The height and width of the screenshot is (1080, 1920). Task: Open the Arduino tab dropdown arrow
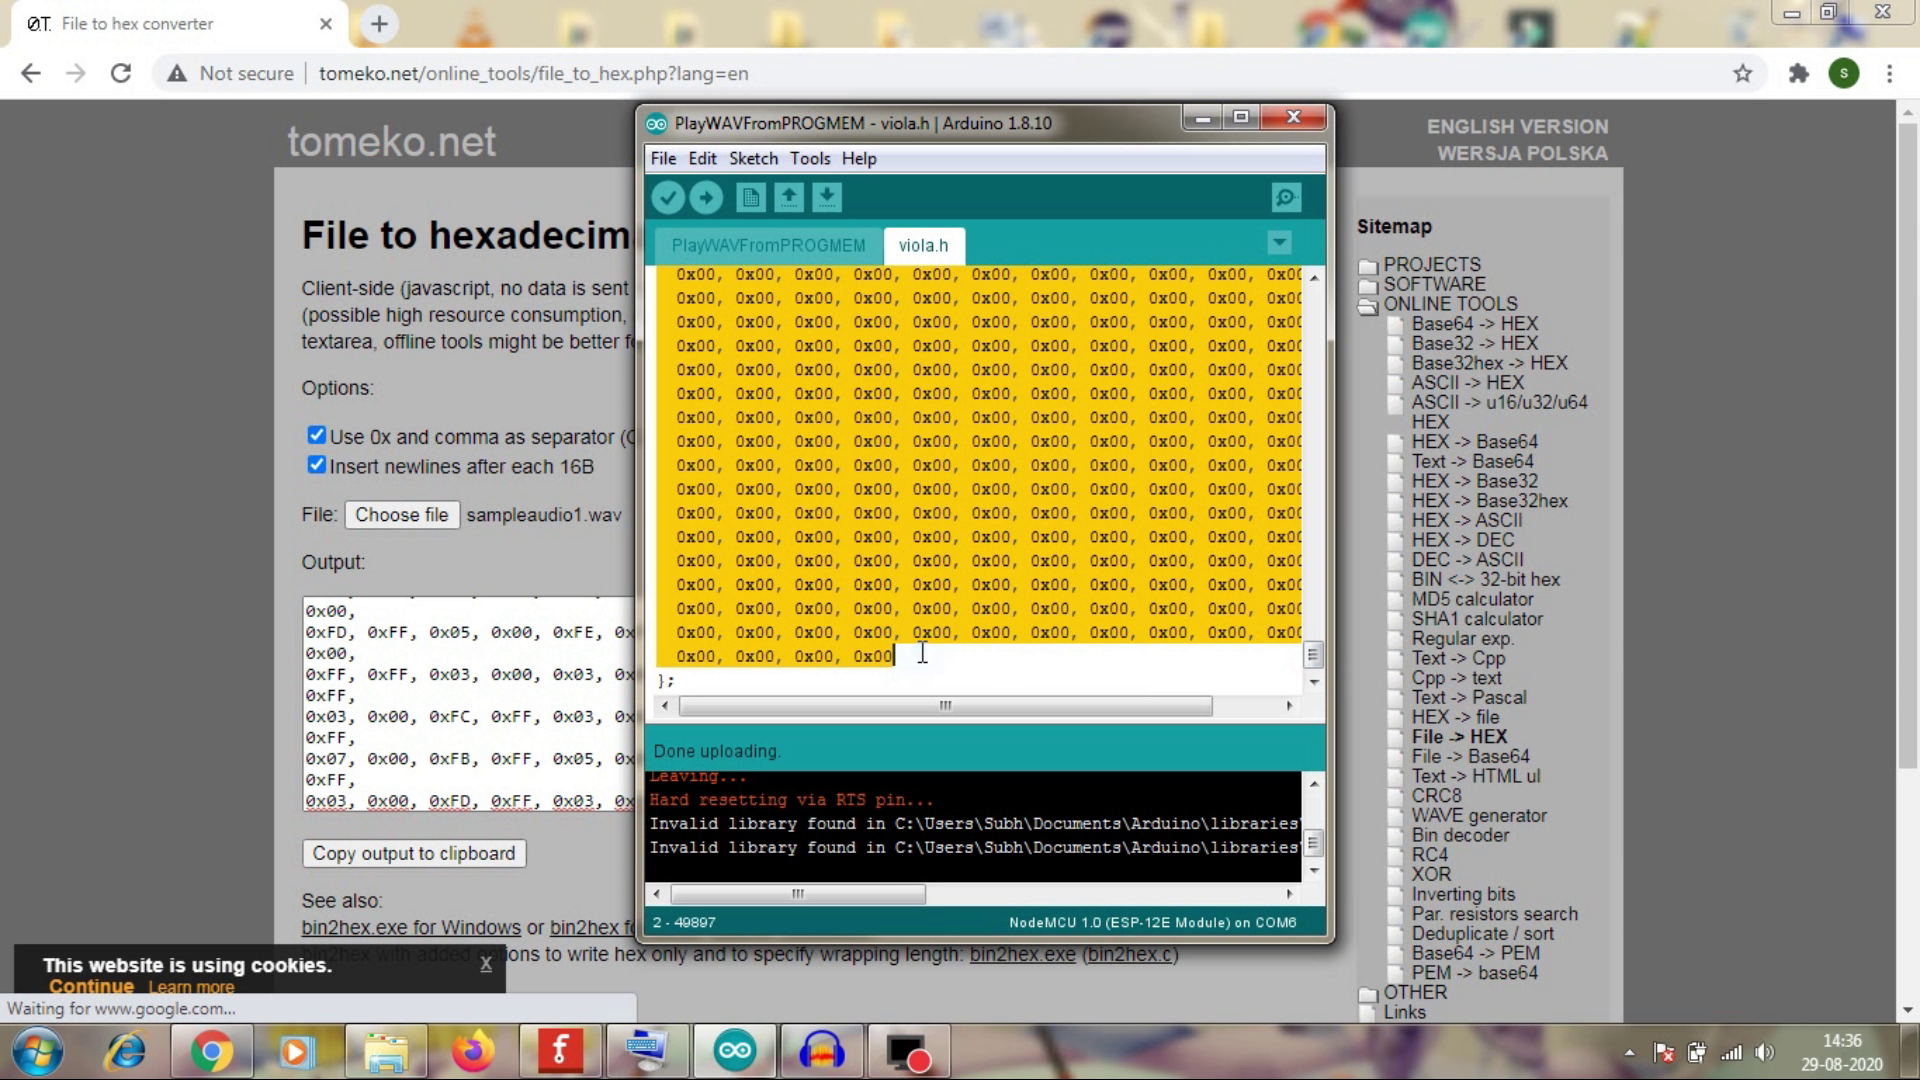tap(1279, 243)
